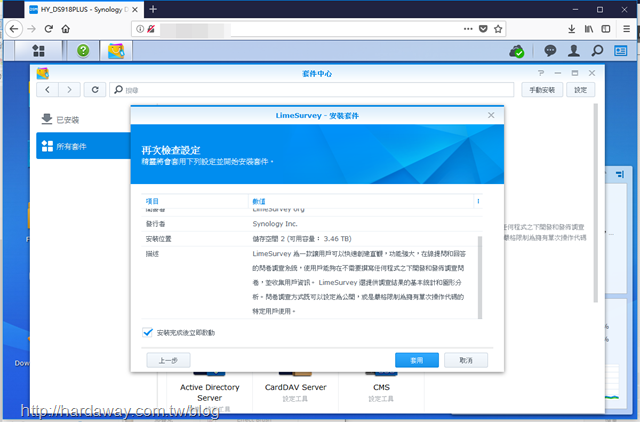Click the dialog description scrollbar
The image size is (640, 422).
click(x=480, y=277)
